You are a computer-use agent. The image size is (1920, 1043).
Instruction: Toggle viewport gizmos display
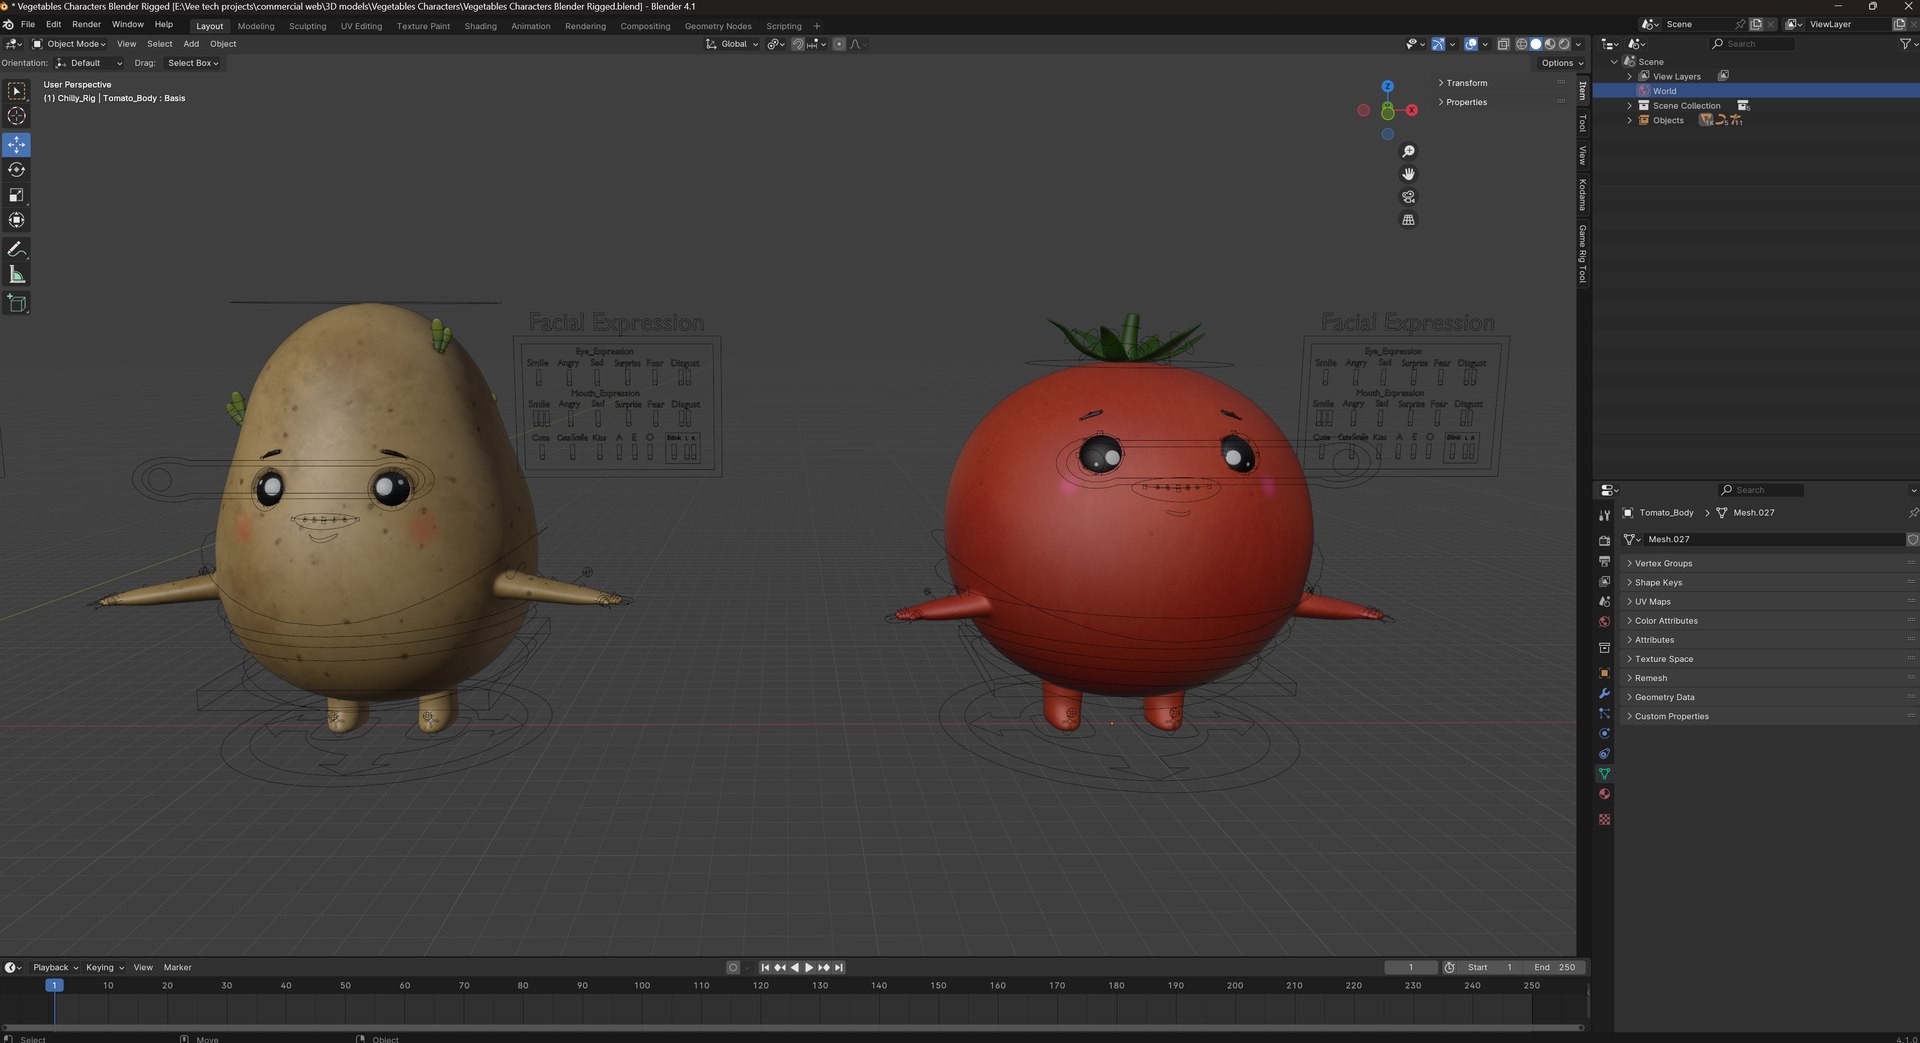[1438, 44]
